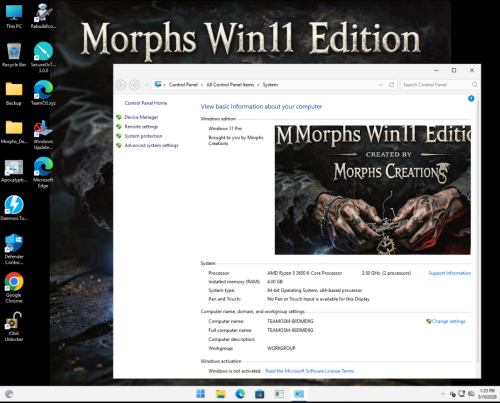Viewport: 500px width, 403px height.
Task: Open the recent locations dropdown arrow
Action: 147,85
